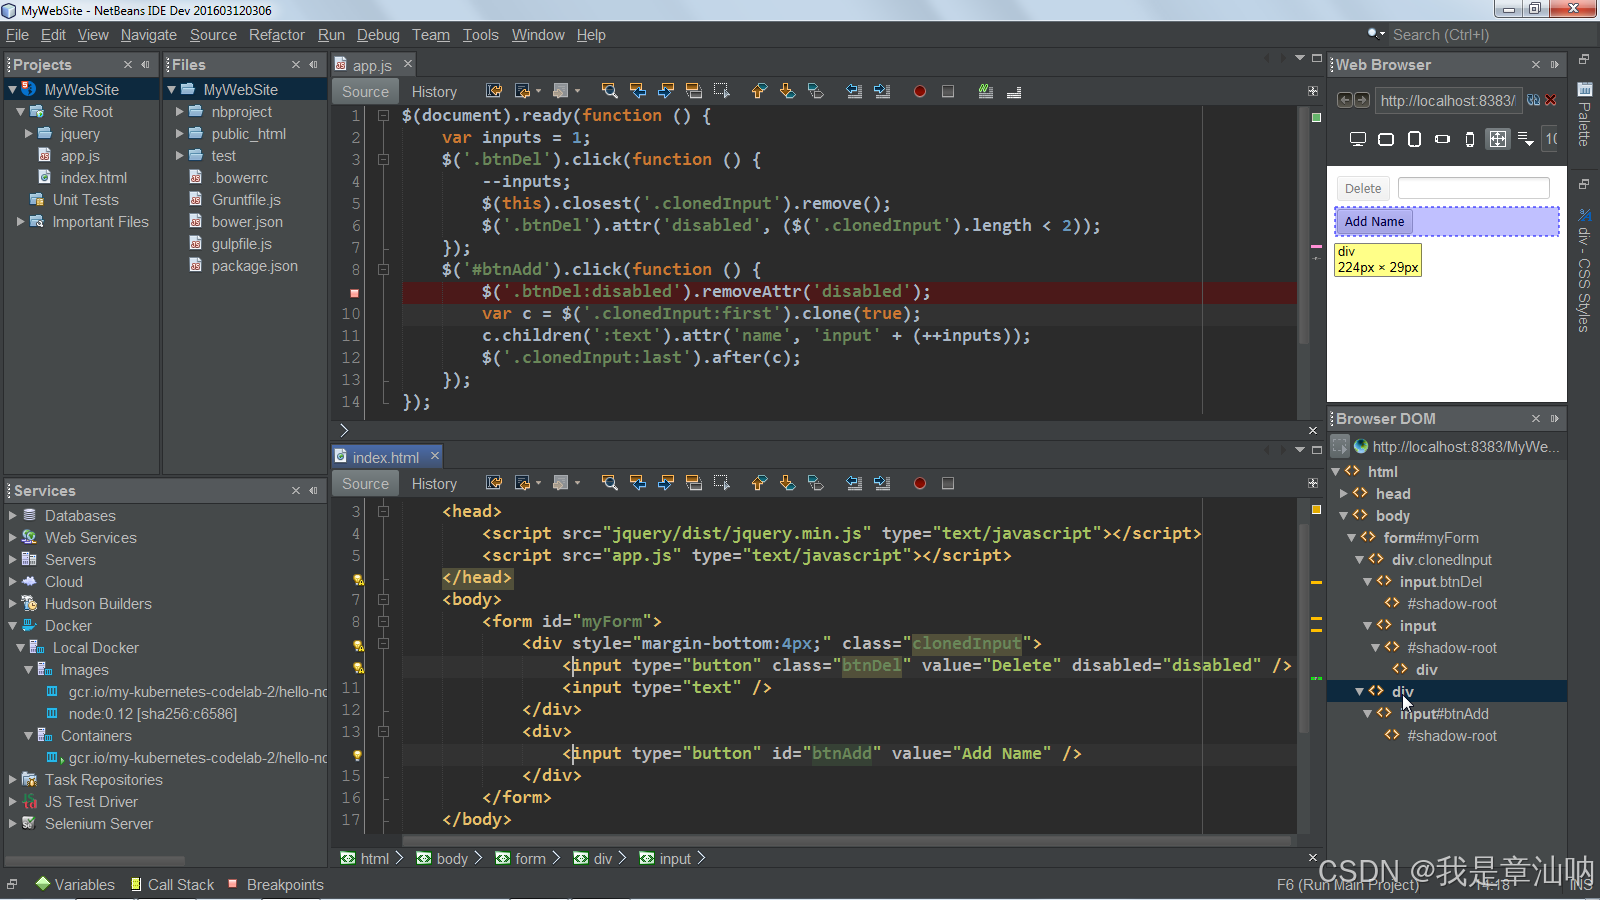The image size is (1600, 900).
Task: Toggle Bookmark in index.html toolbar
Action: [815, 483]
